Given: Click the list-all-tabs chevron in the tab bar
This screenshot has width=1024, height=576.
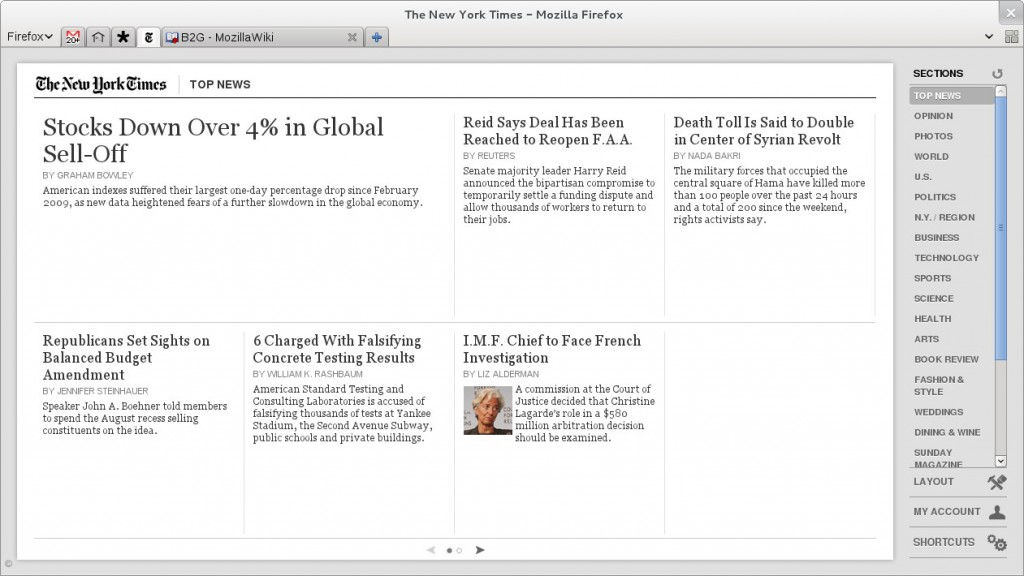Looking at the screenshot, I should (x=989, y=37).
